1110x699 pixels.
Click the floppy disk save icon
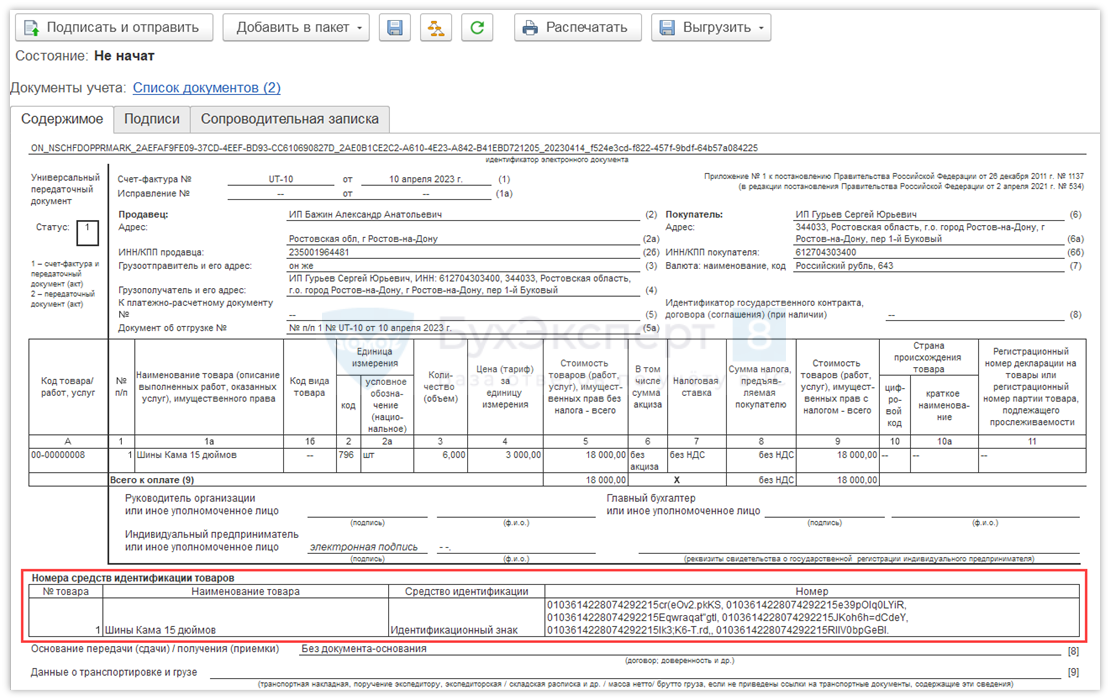[x=395, y=27]
